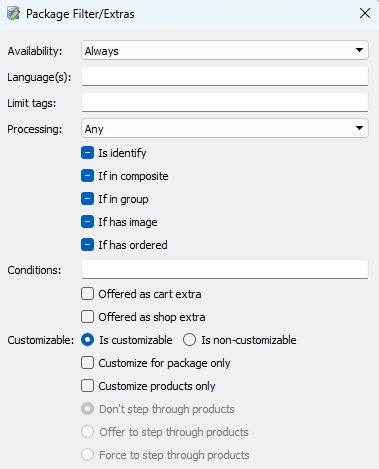Viewport: 379px width, 469px height.
Task: Check Customize for package only
Action: tap(87, 363)
